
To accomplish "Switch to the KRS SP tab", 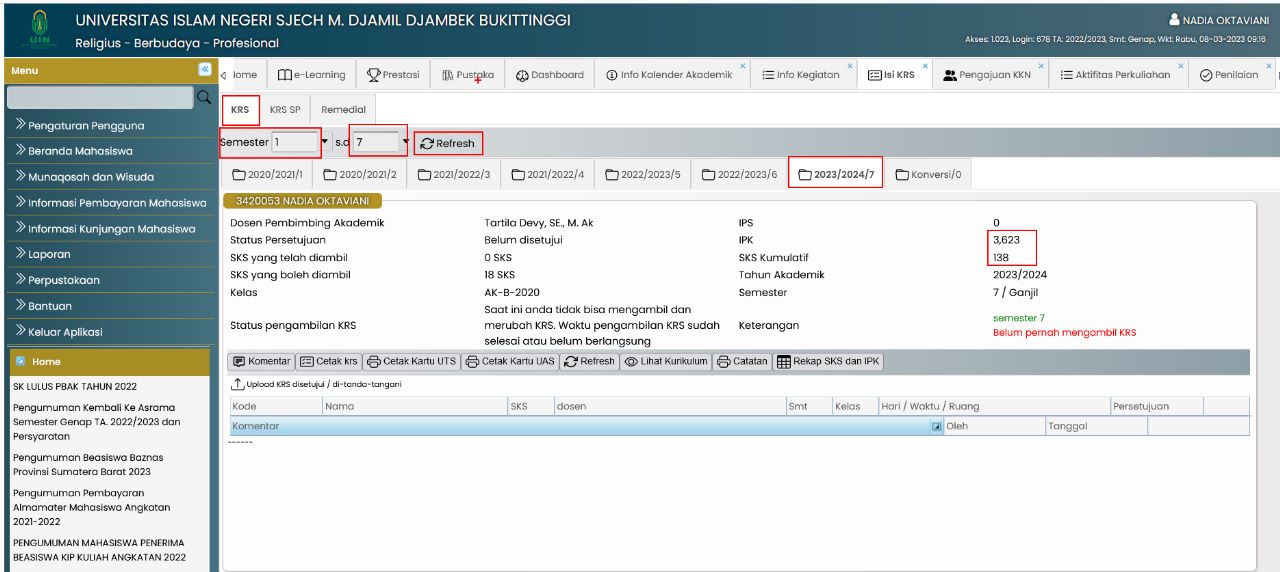I will click(x=285, y=110).
